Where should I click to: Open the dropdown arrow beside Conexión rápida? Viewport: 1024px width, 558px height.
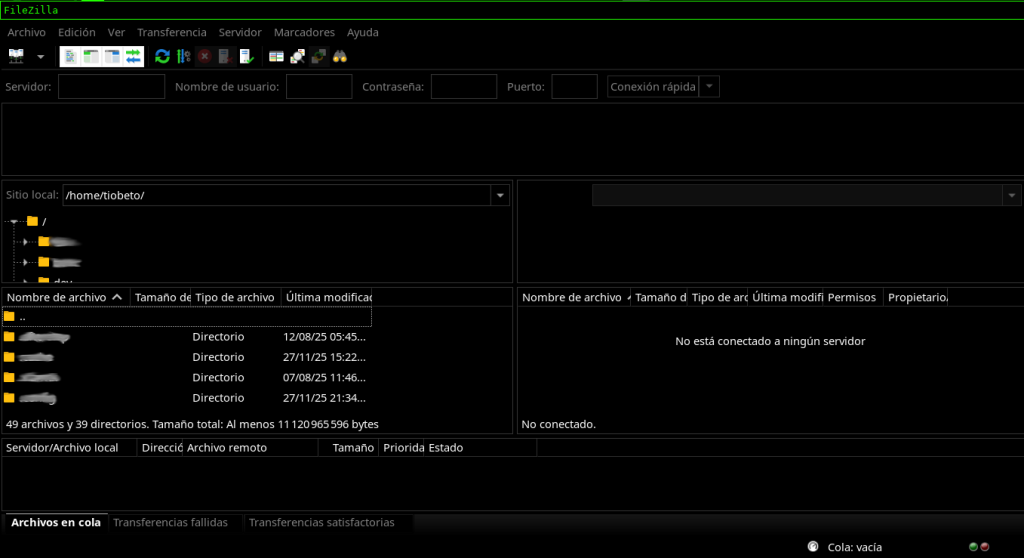[709, 87]
